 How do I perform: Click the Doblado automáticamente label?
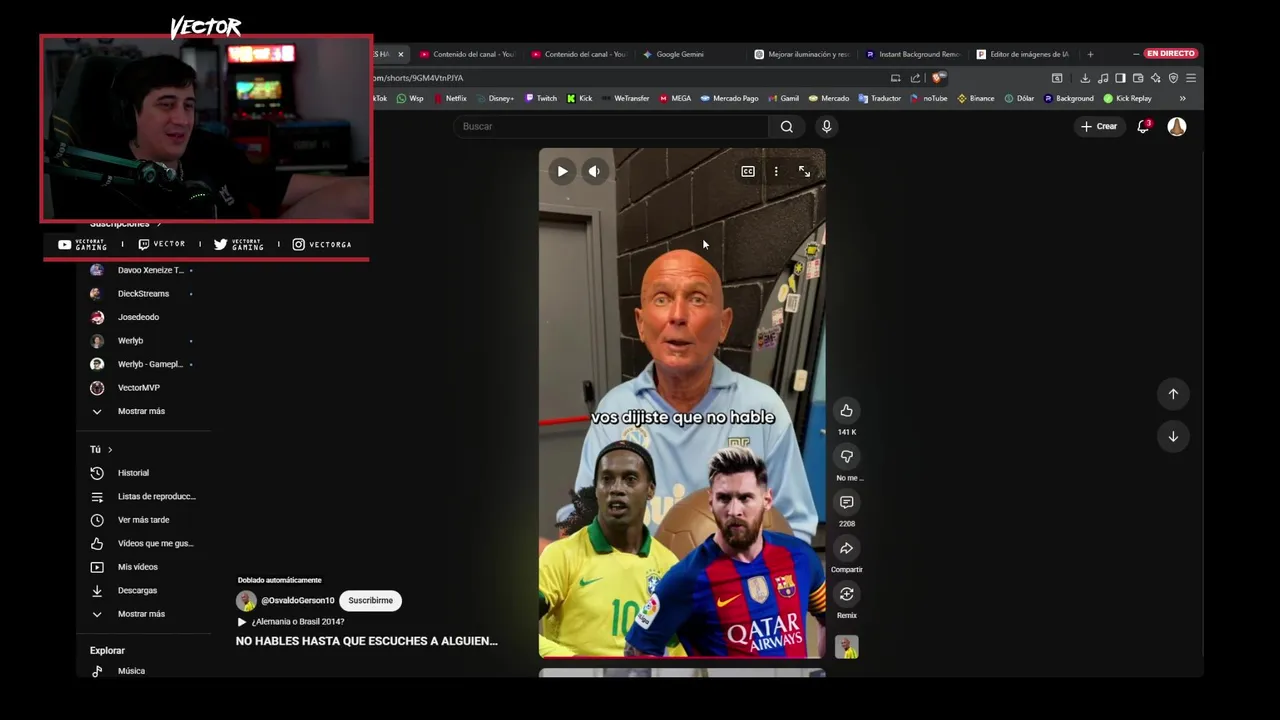click(279, 580)
